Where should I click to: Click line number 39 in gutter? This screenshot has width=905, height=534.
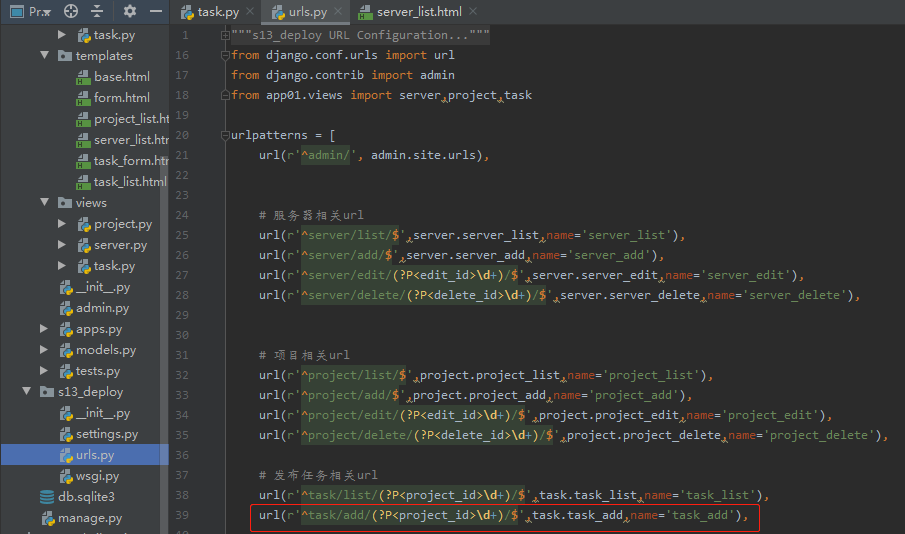(182, 515)
